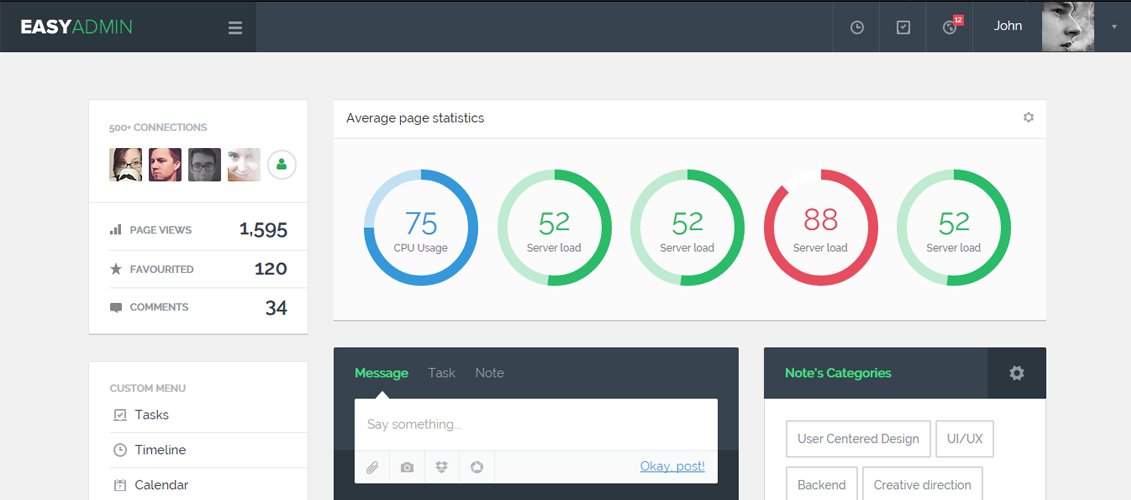This screenshot has height=500, width=1131.
Task: View the 12 notifications globe icon
Action: (x=950, y=27)
